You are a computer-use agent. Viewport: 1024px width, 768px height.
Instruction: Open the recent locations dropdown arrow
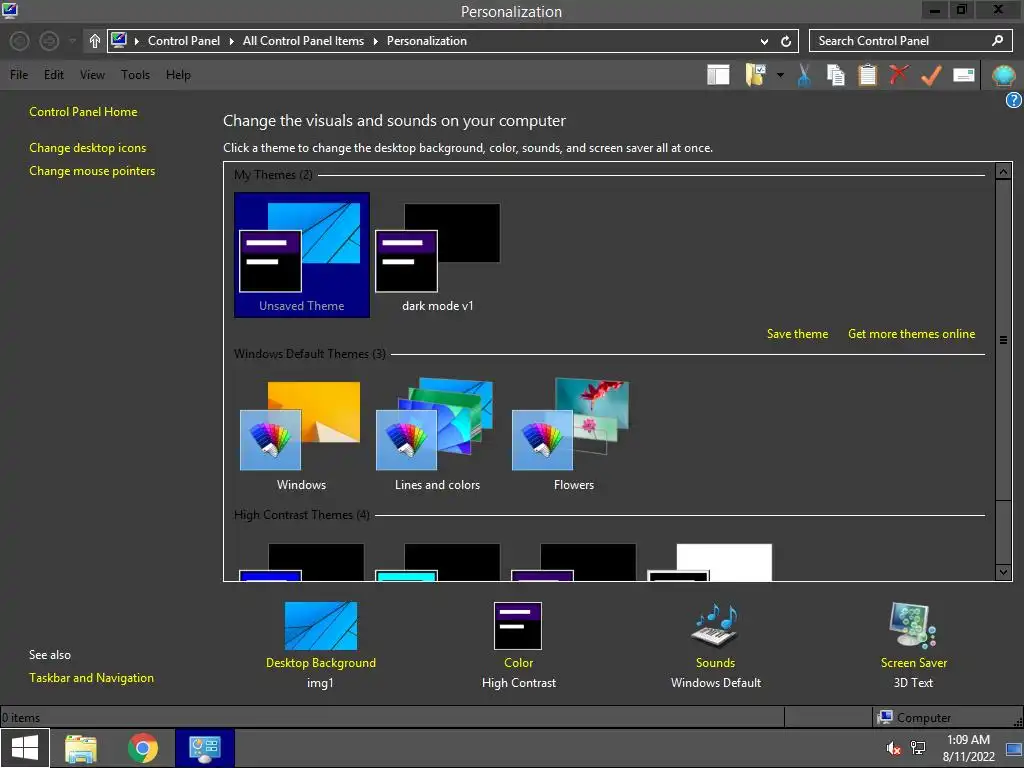tap(72, 41)
